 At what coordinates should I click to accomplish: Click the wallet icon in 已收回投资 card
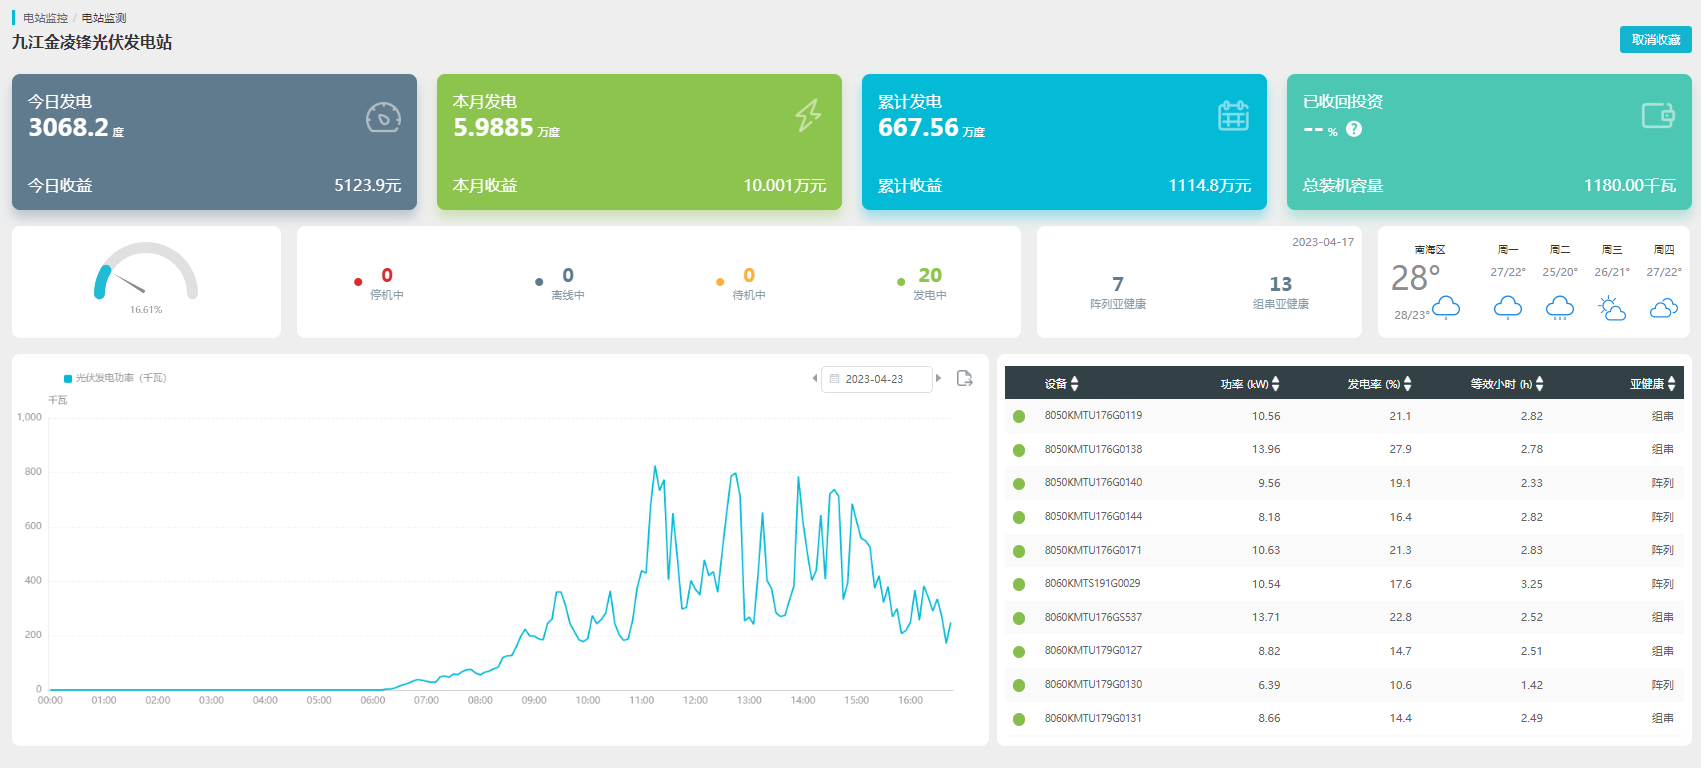(1657, 116)
